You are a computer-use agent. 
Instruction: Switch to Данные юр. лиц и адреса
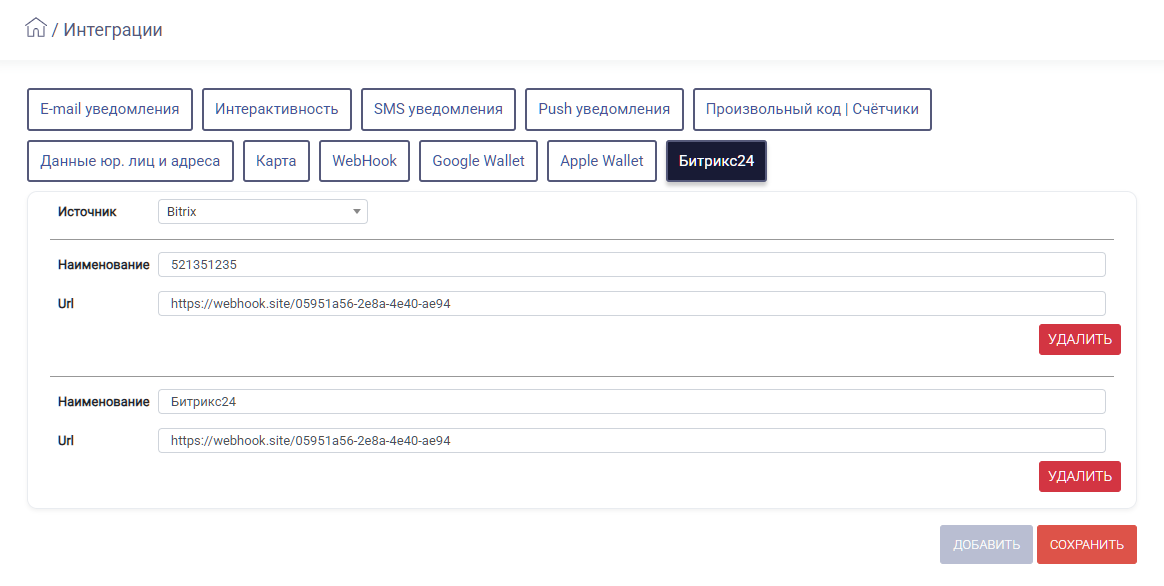[x=131, y=161]
